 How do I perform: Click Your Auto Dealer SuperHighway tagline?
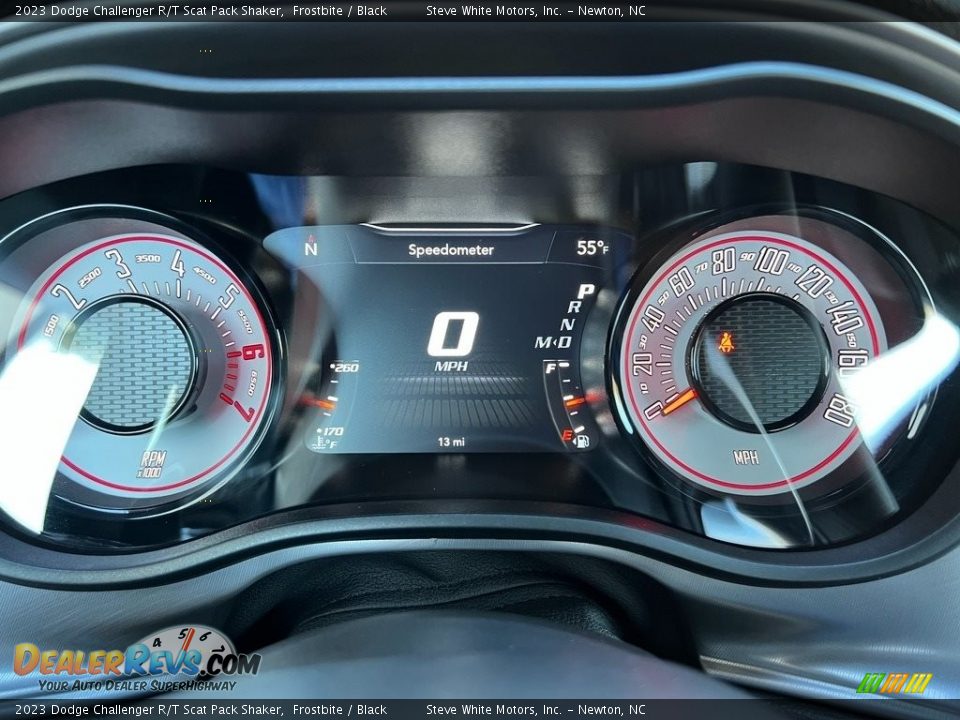[x=137, y=685]
